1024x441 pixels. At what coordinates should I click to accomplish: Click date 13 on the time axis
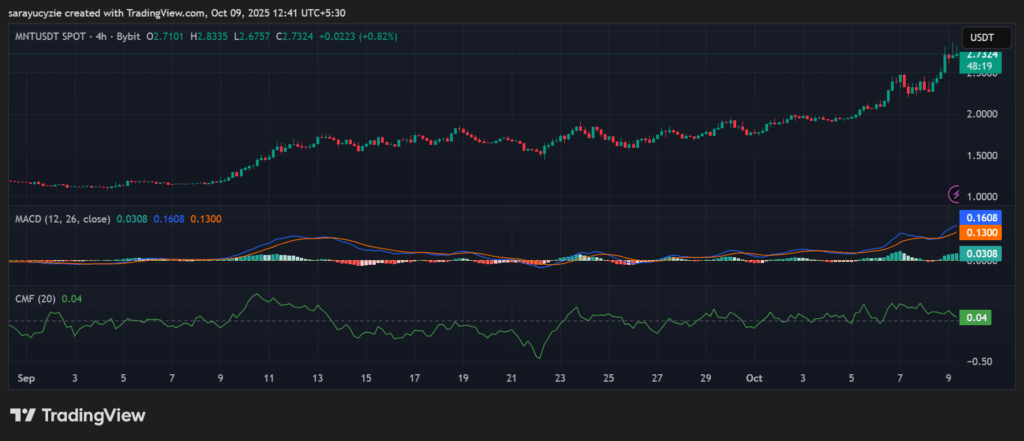[318, 380]
